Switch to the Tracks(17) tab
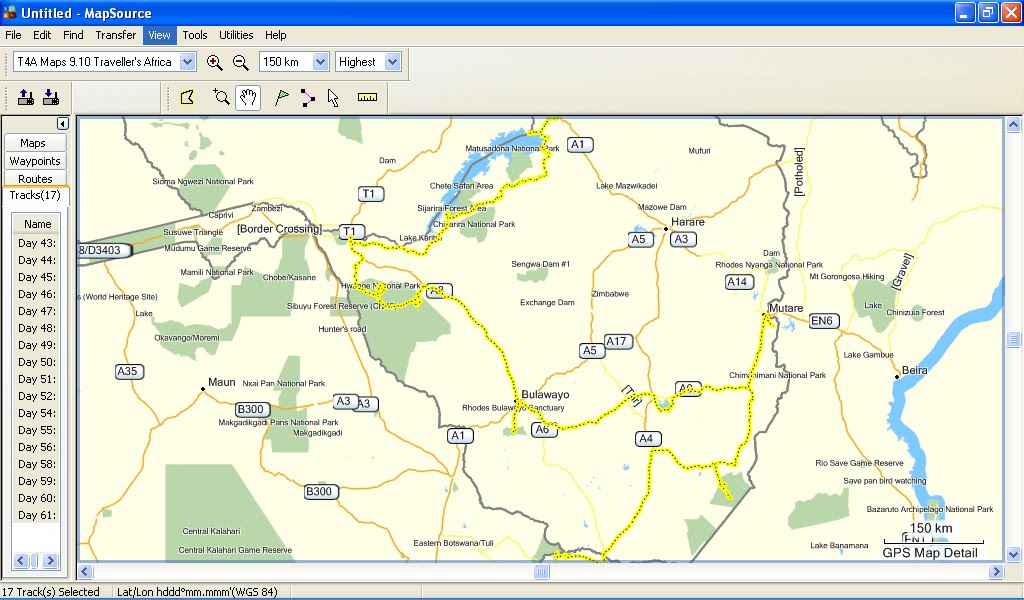 (x=35, y=195)
